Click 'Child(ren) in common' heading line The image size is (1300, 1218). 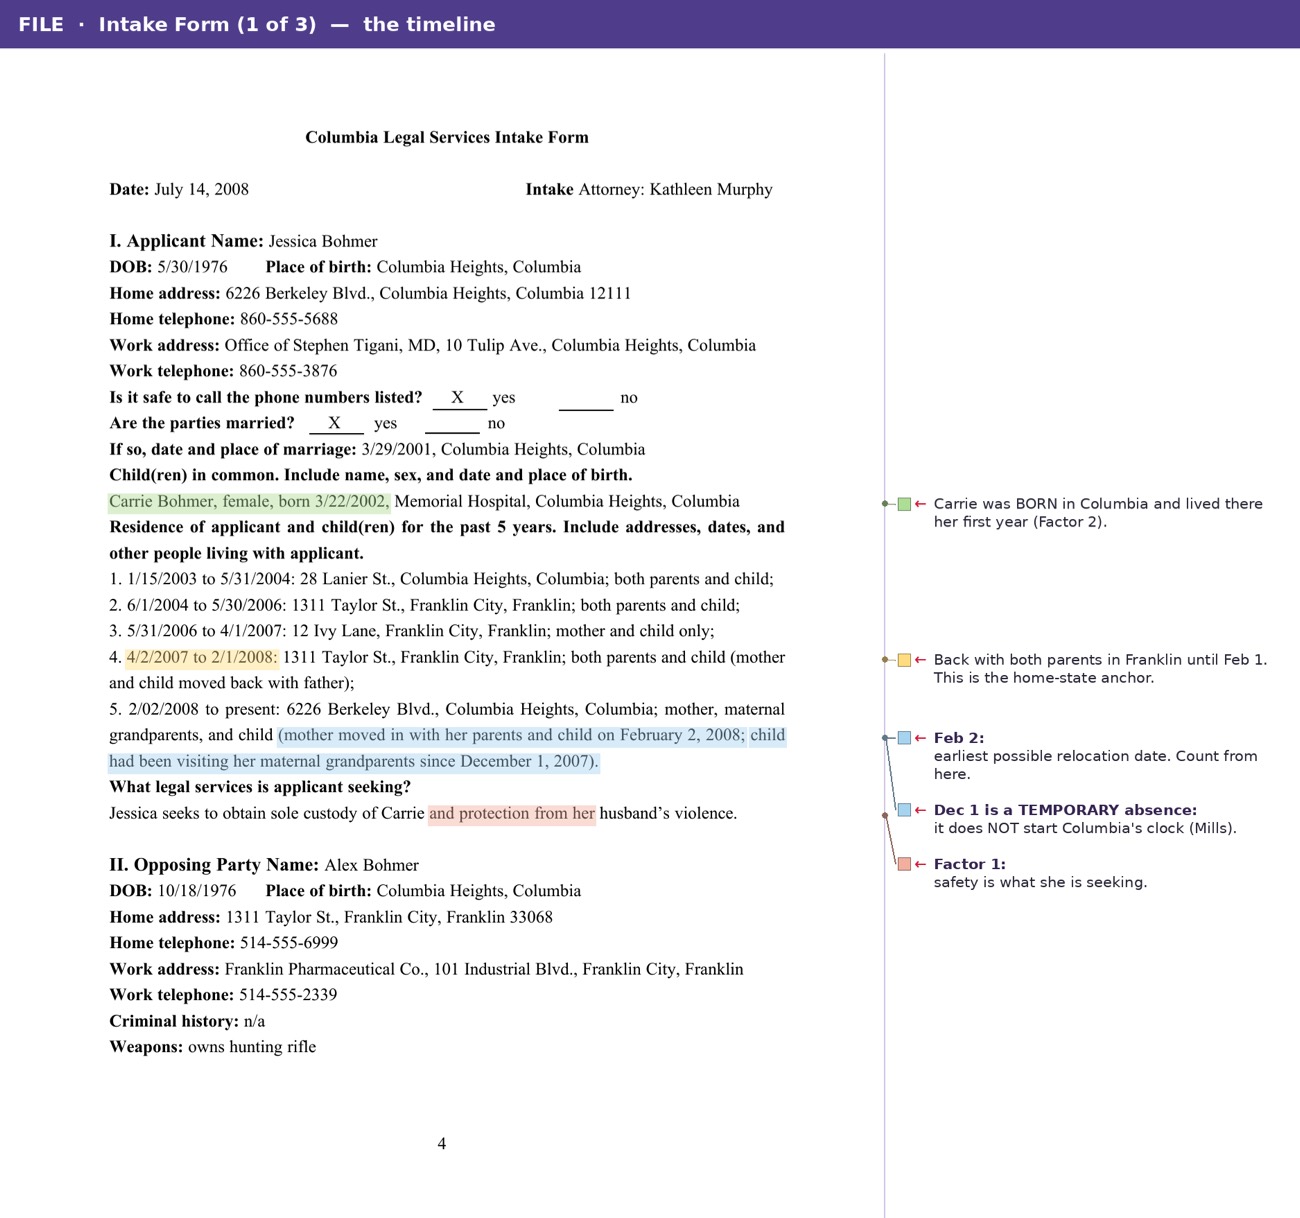(x=370, y=475)
